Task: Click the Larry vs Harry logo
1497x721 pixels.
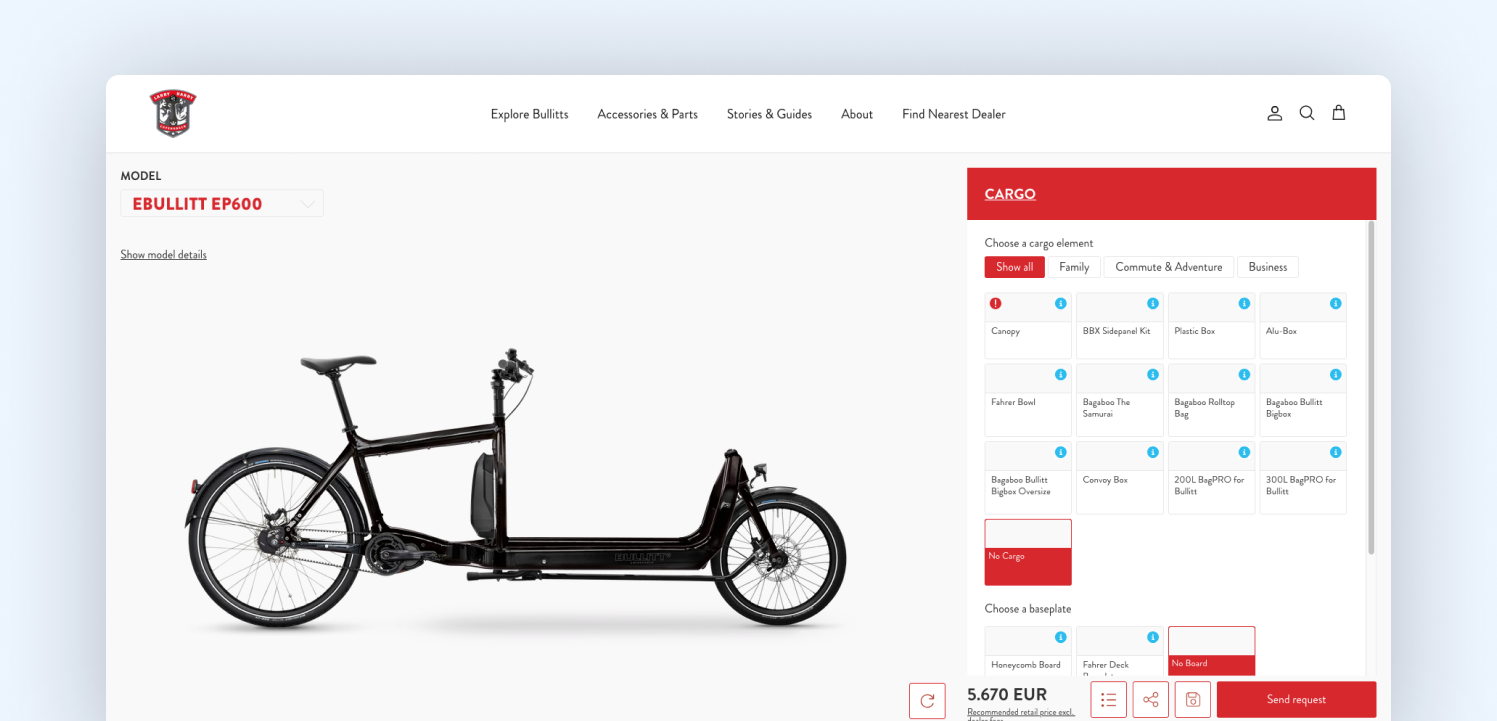Action: pos(173,113)
